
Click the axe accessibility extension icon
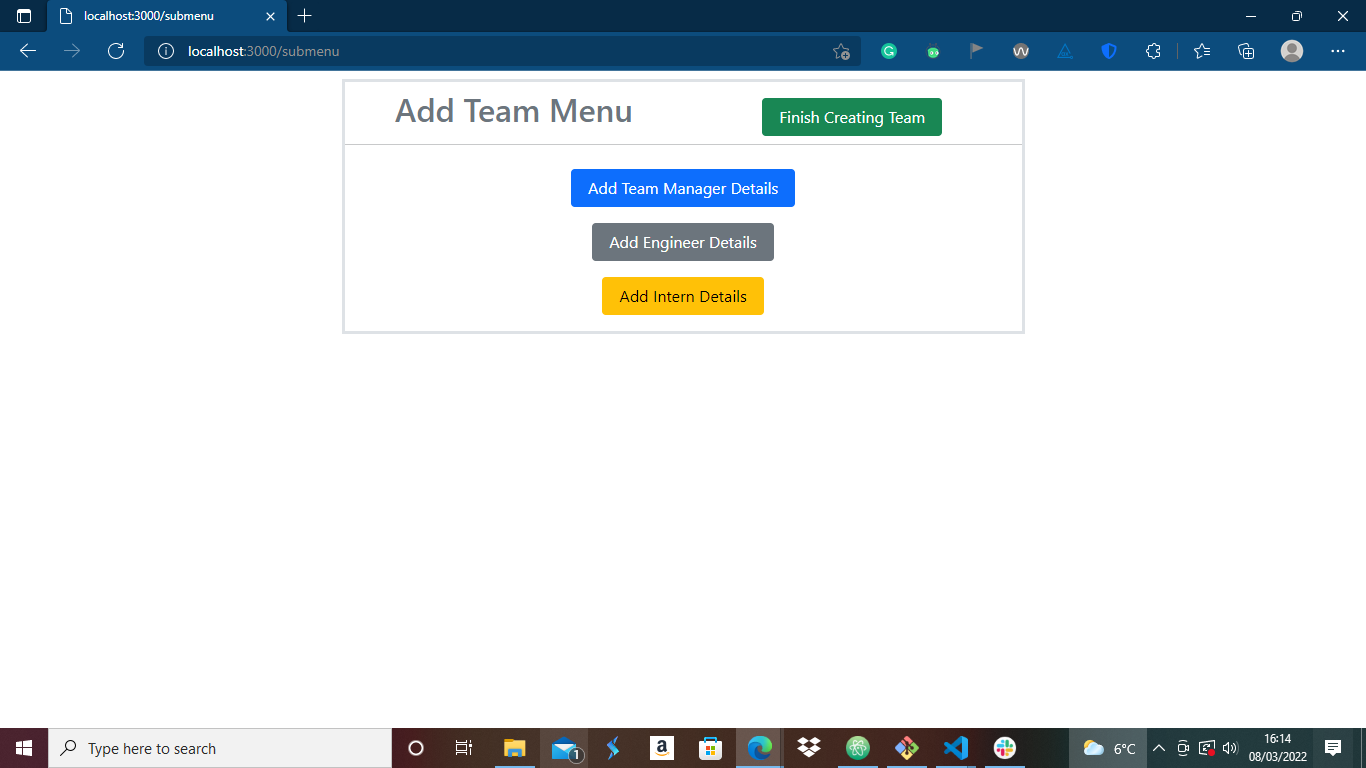[x=1064, y=51]
